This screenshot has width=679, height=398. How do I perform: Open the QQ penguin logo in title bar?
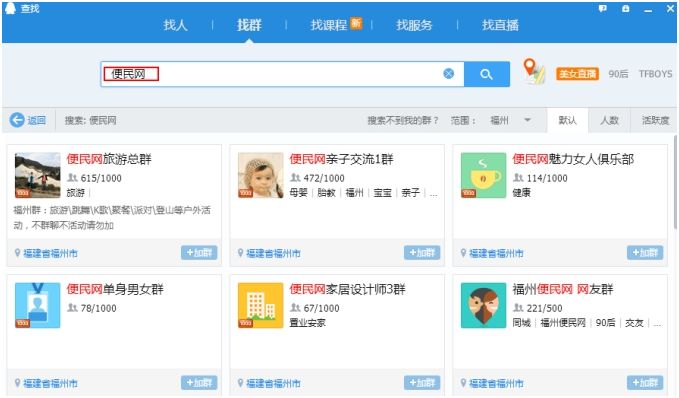click(10, 7)
